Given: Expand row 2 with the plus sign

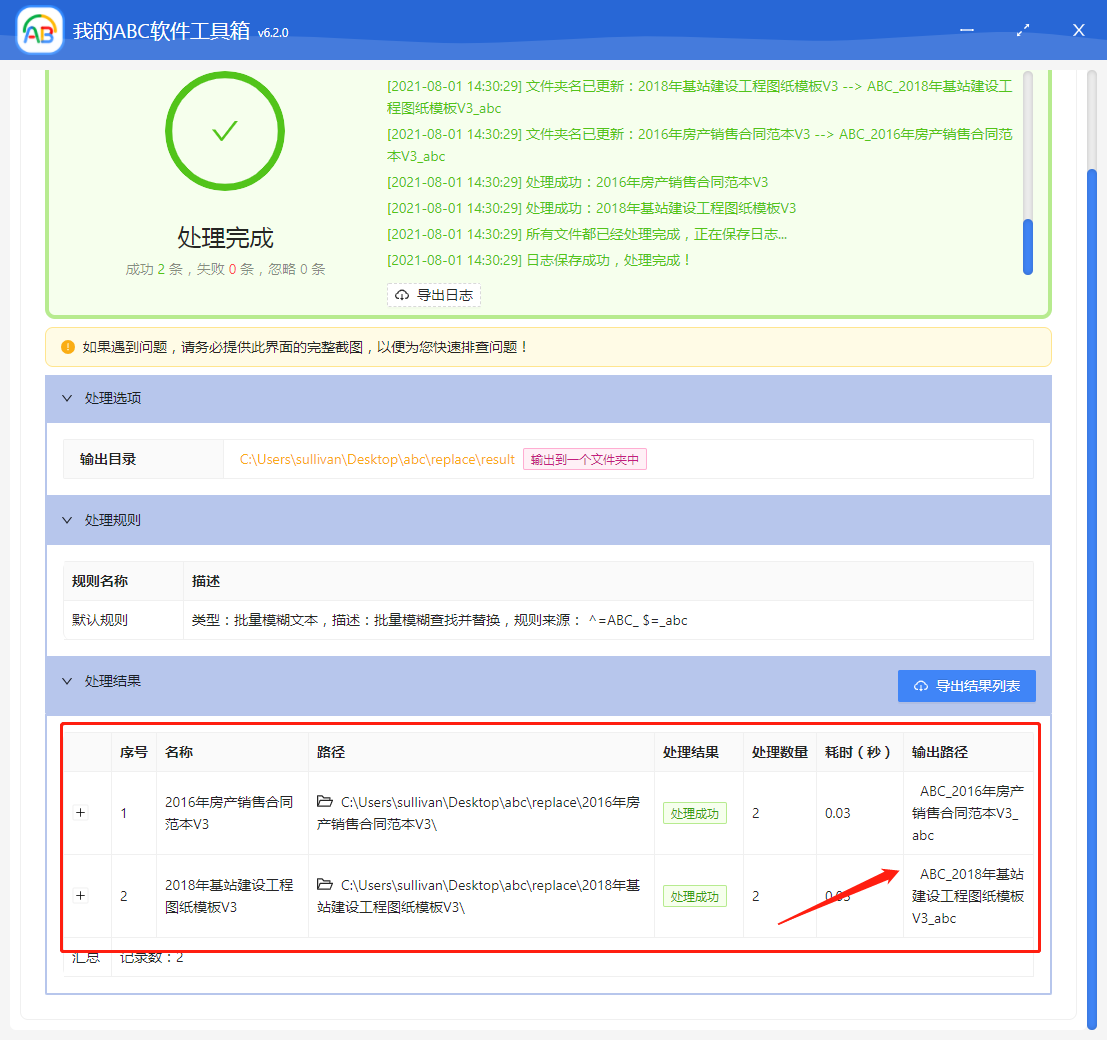Looking at the screenshot, I should pyautogui.click(x=80, y=895).
